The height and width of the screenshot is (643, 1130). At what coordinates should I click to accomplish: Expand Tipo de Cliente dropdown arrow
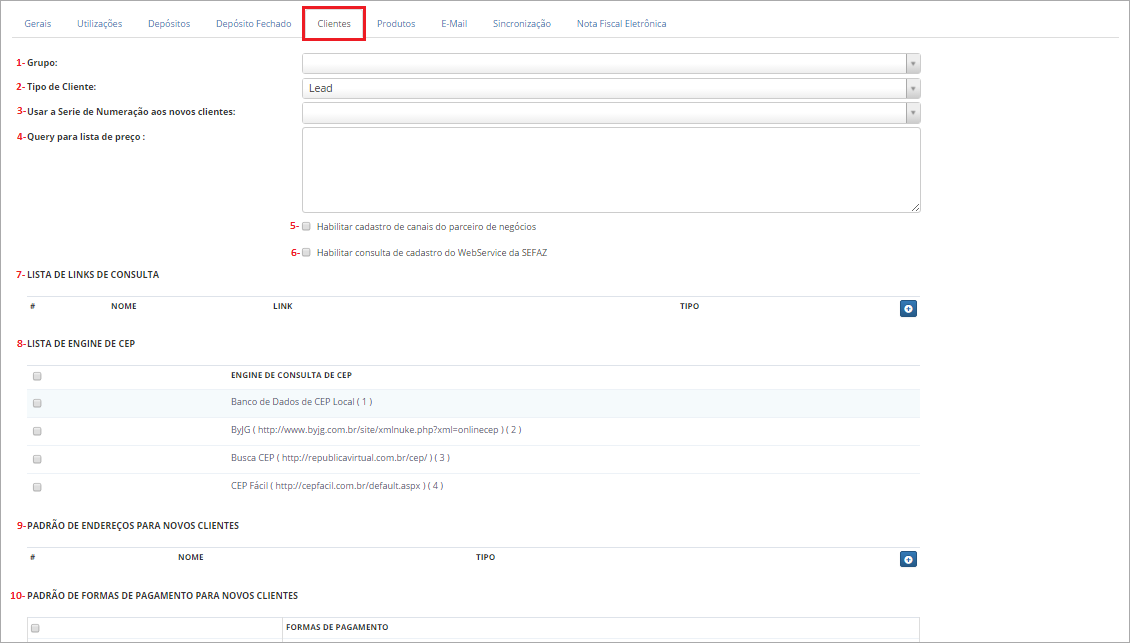913,88
